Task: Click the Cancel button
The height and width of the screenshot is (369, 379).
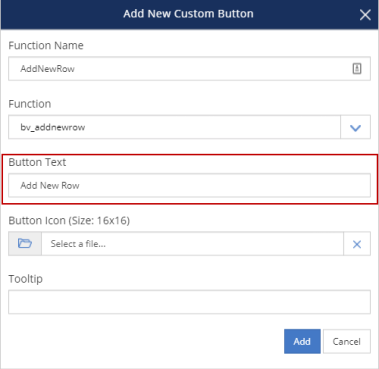Action: (347, 341)
